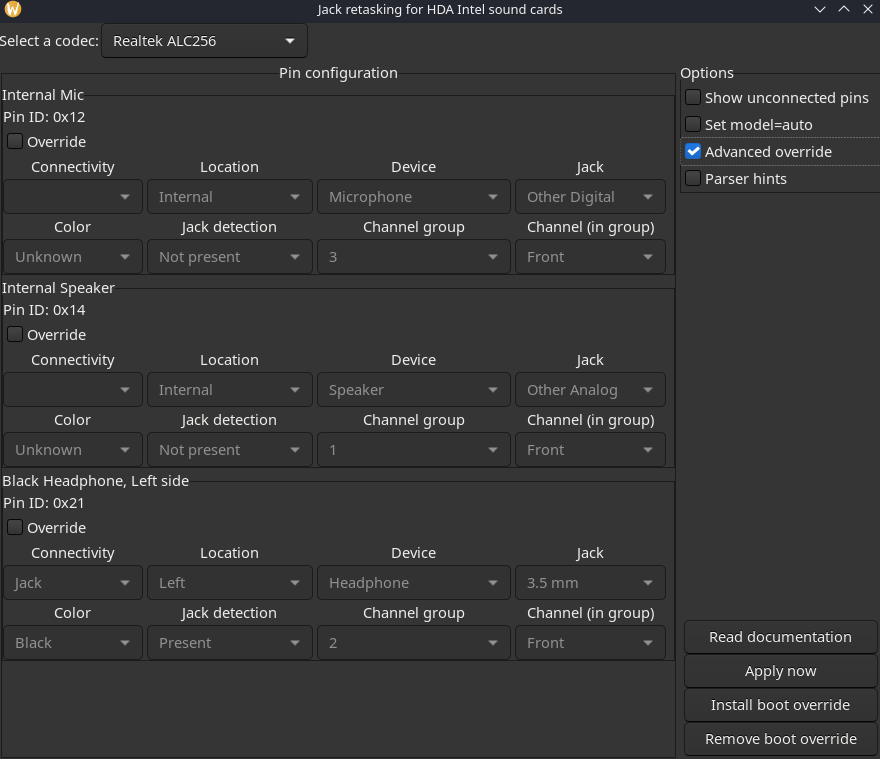Viewport: 880px width, 759px height.
Task: Expand Internal Speaker Jack dropdown showing Other Analog
Action: [x=589, y=390]
